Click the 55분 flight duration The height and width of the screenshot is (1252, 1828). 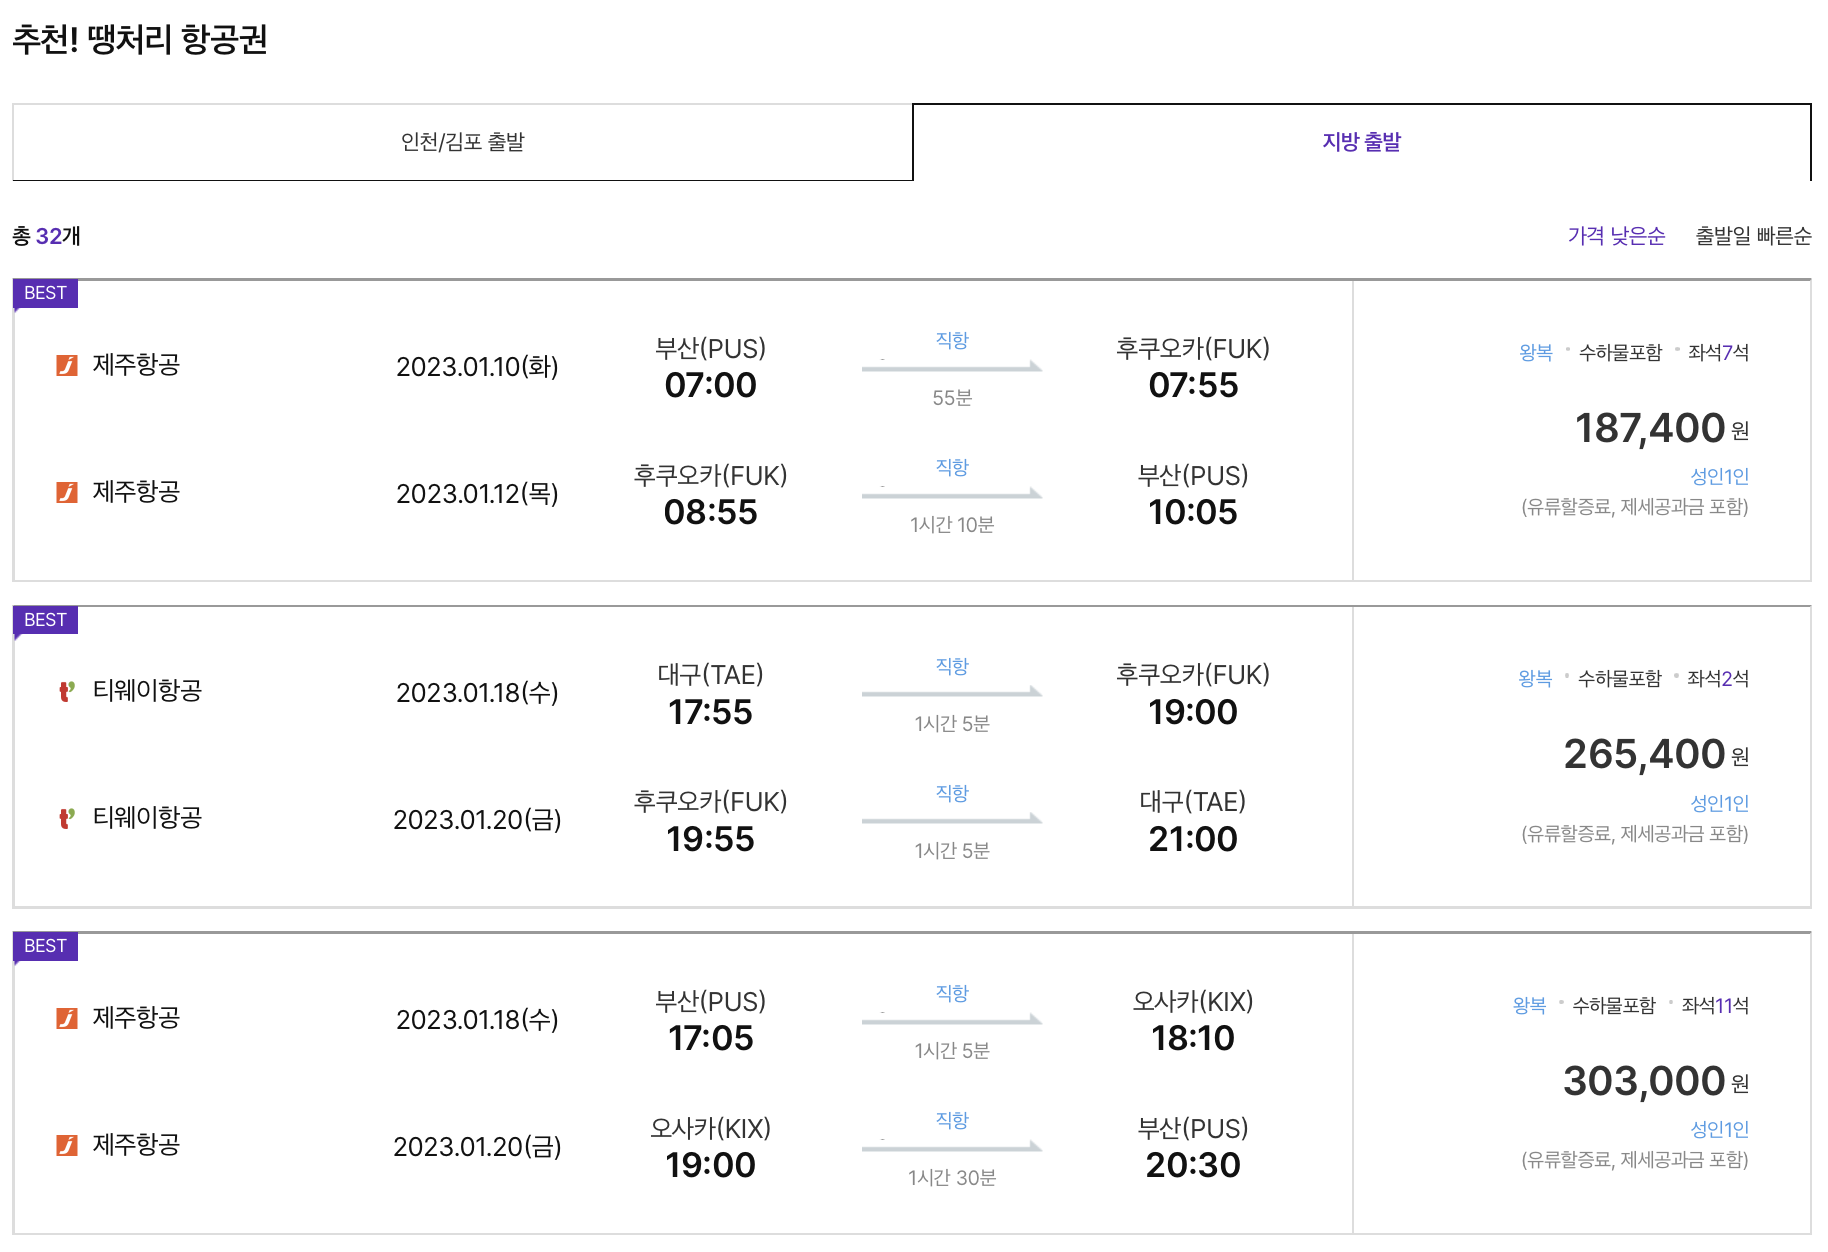[x=952, y=398]
